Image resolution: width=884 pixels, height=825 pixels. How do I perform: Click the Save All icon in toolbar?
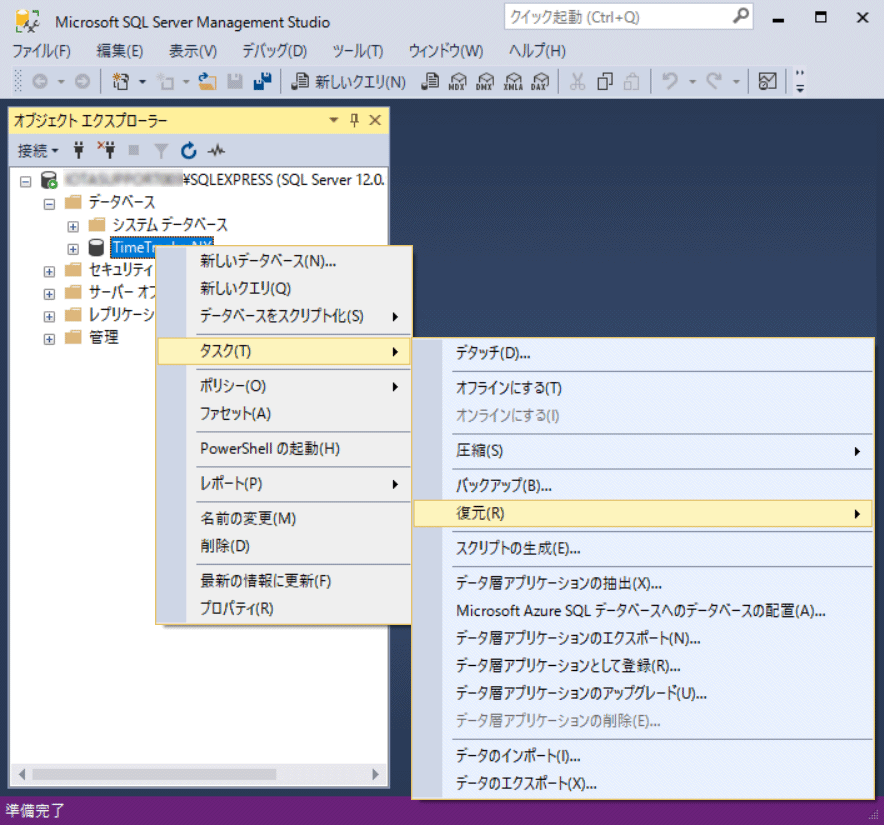tap(262, 82)
